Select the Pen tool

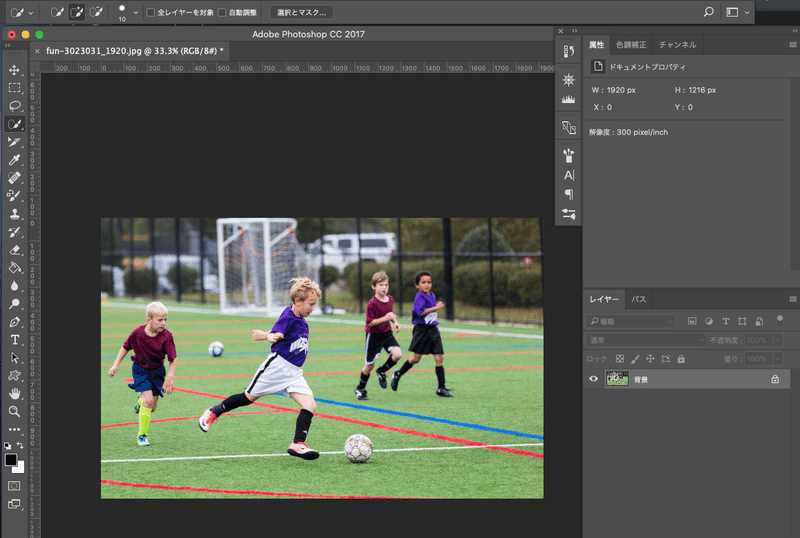point(14,322)
